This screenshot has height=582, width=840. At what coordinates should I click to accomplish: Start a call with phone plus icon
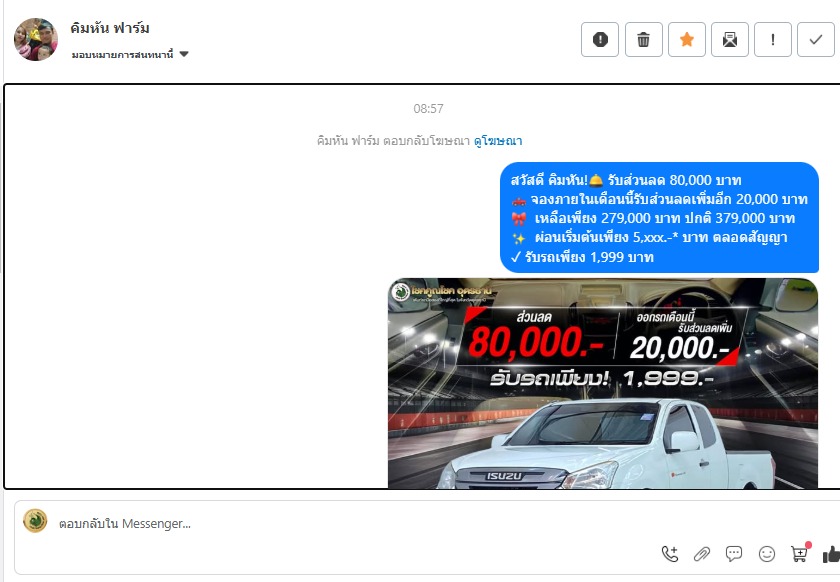click(670, 554)
